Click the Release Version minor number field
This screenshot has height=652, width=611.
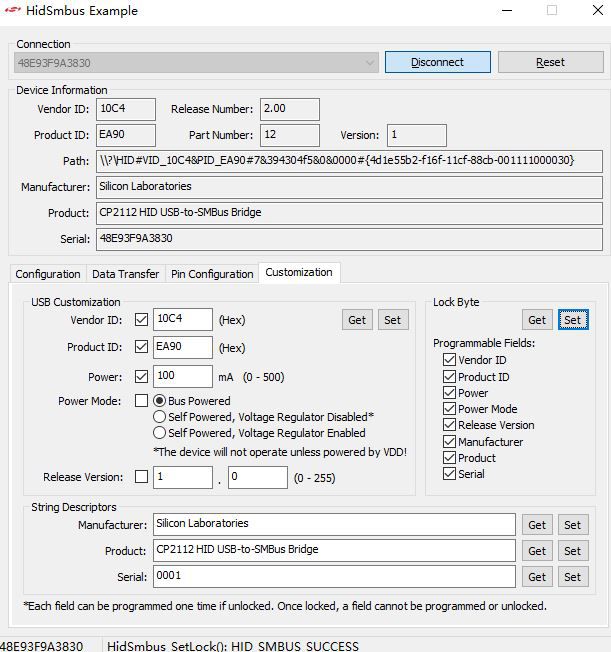coord(258,477)
